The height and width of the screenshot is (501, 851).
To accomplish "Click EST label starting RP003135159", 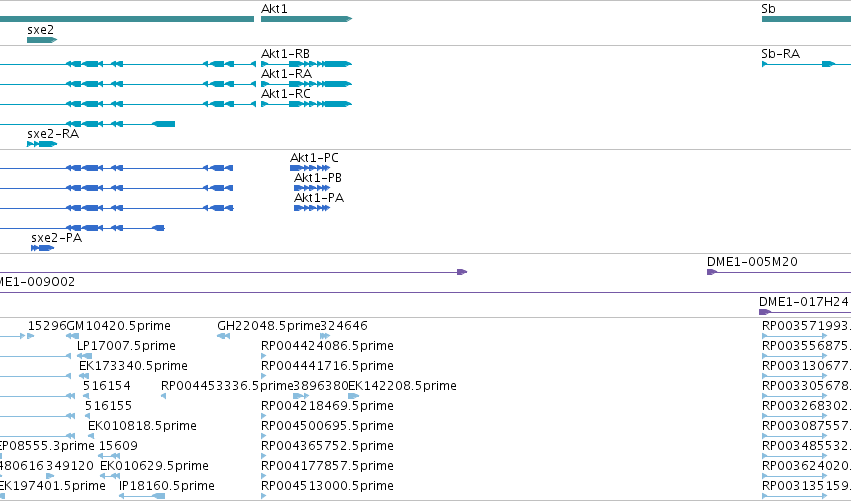I will 806,486.
